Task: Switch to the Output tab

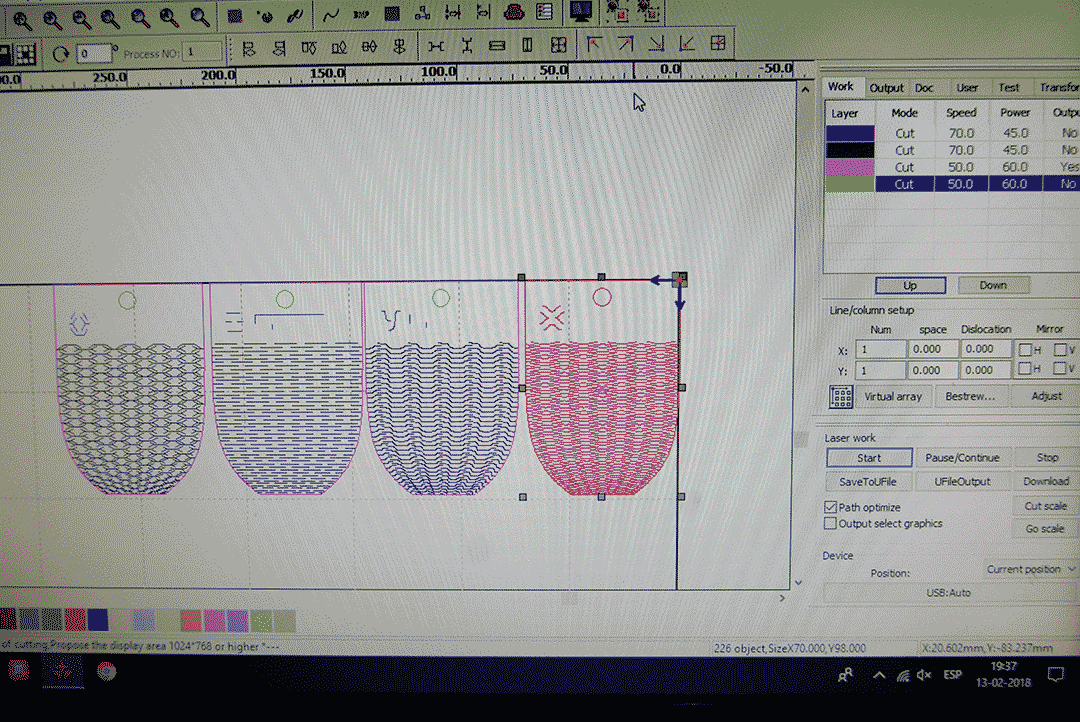Action: coord(886,88)
